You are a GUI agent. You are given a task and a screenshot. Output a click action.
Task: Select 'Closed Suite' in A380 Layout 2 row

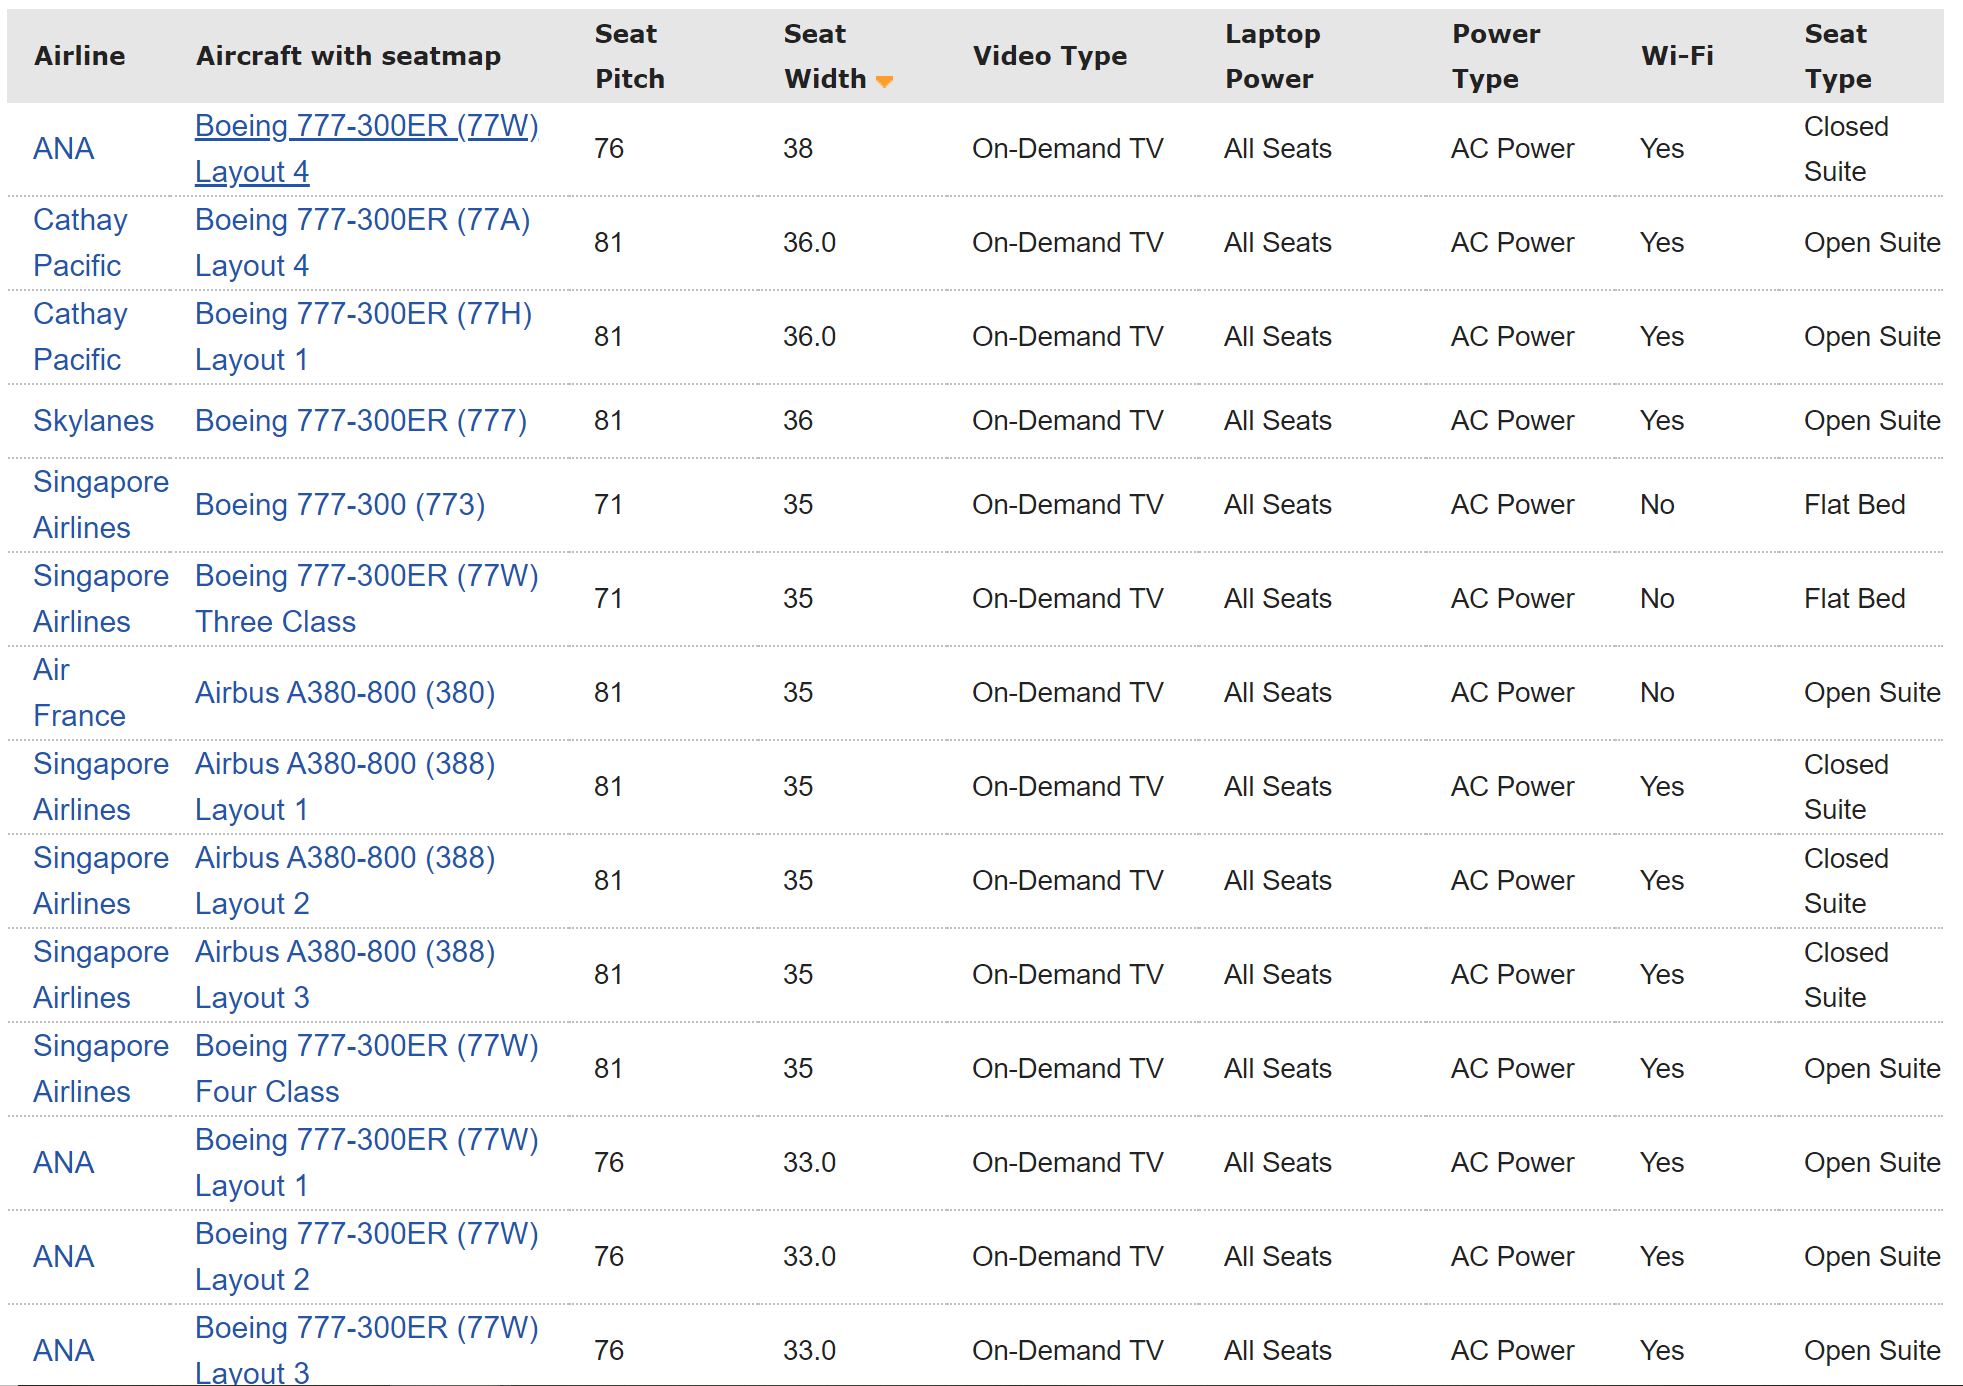pos(1846,881)
